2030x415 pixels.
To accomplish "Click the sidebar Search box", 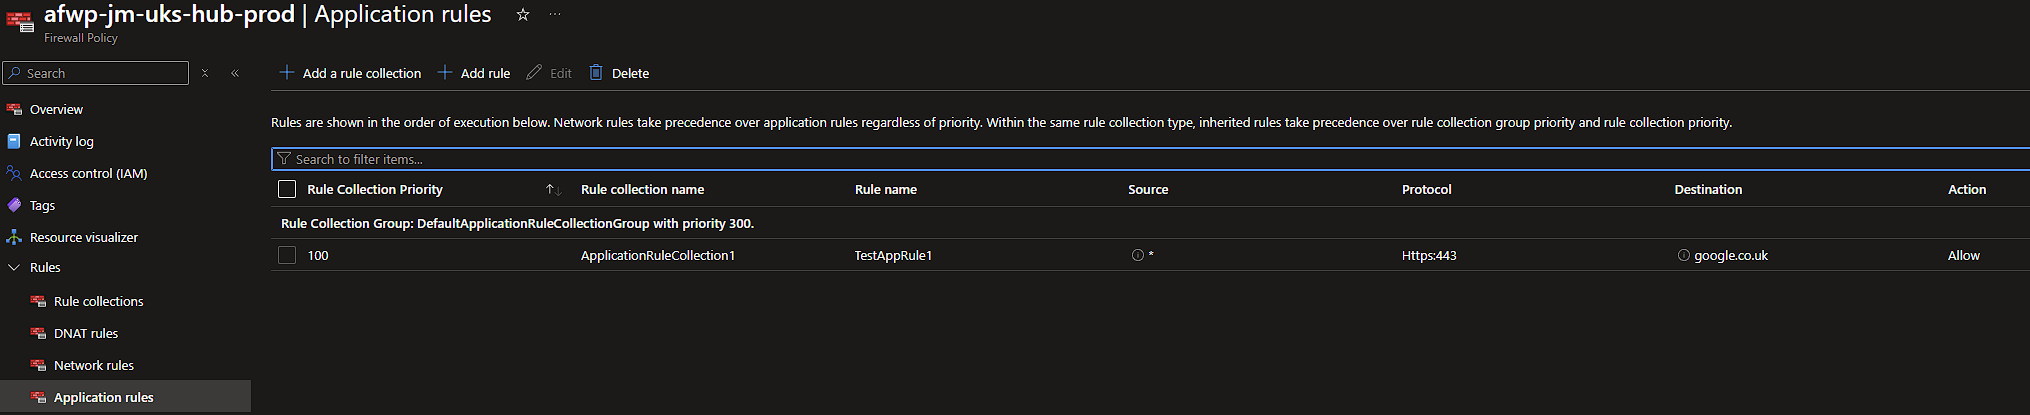I will click(x=100, y=73).
